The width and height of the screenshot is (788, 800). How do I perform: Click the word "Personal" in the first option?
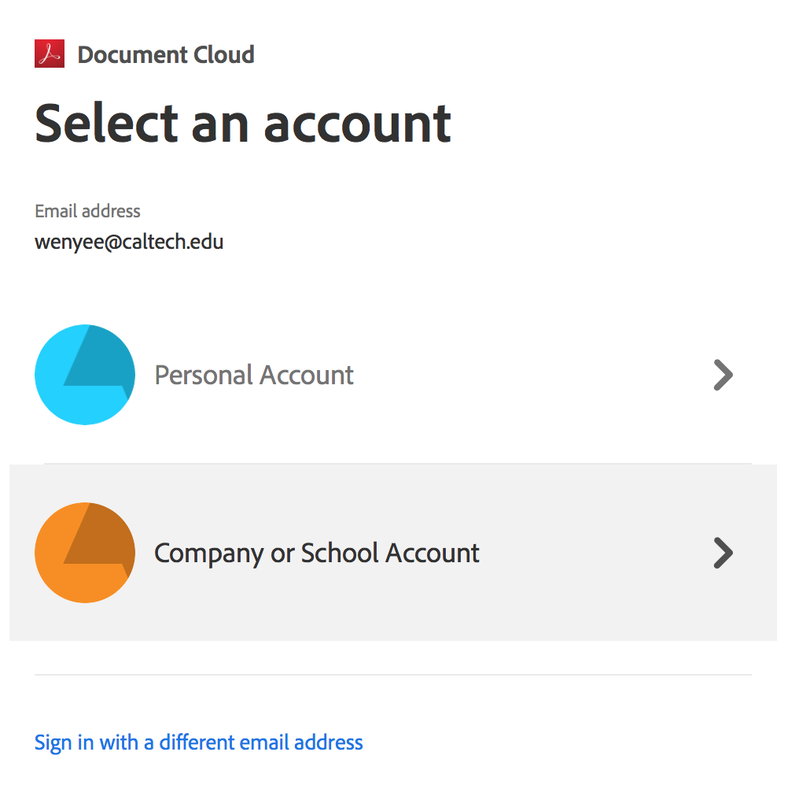pyautogui.click(x=202, y=375)
